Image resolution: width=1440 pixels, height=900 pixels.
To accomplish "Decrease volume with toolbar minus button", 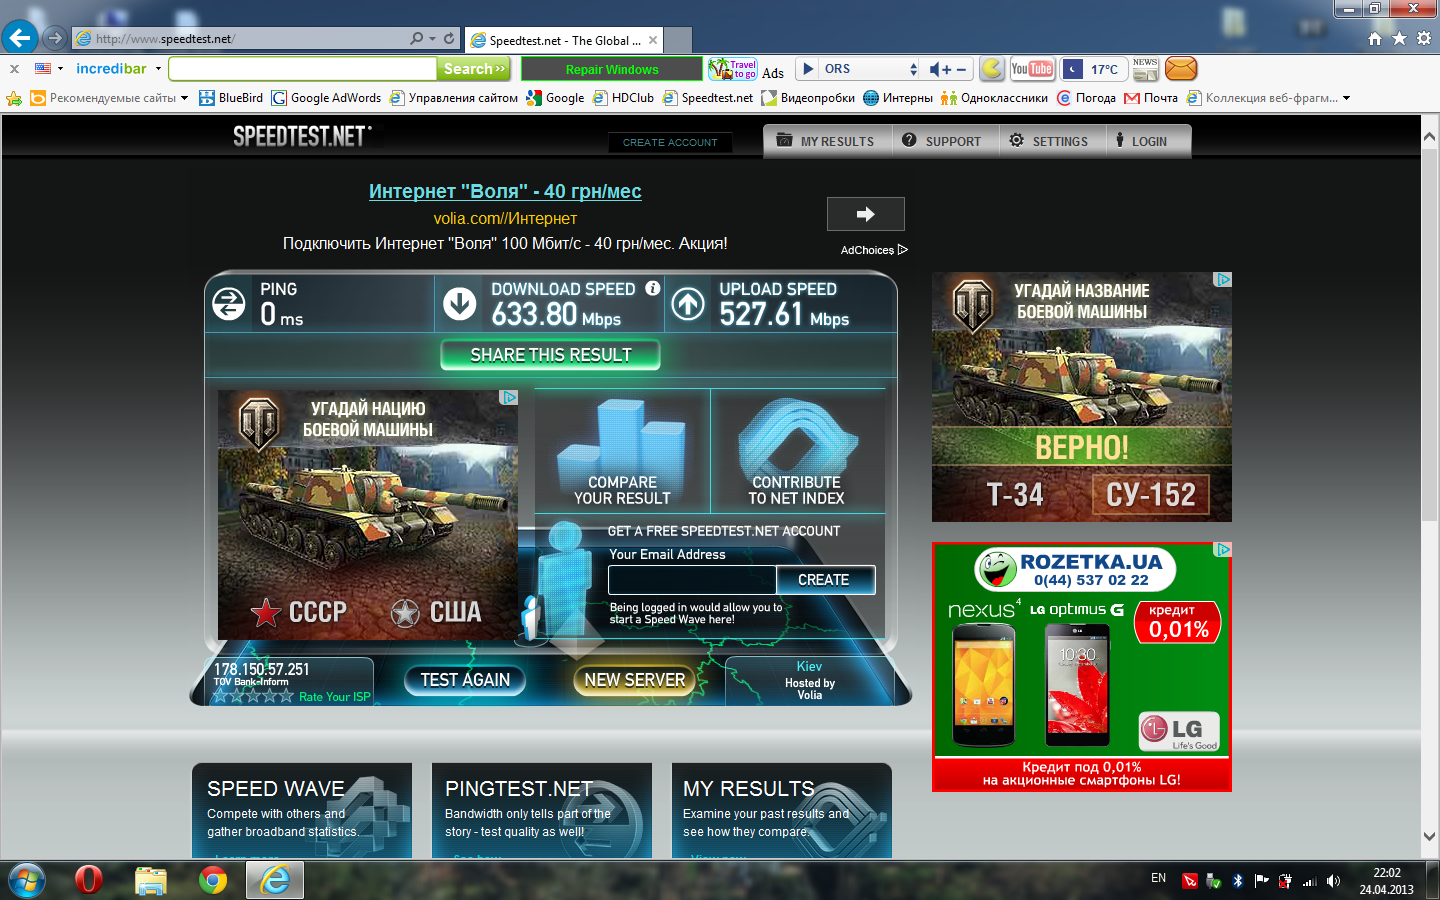I will tap(962, 69).
